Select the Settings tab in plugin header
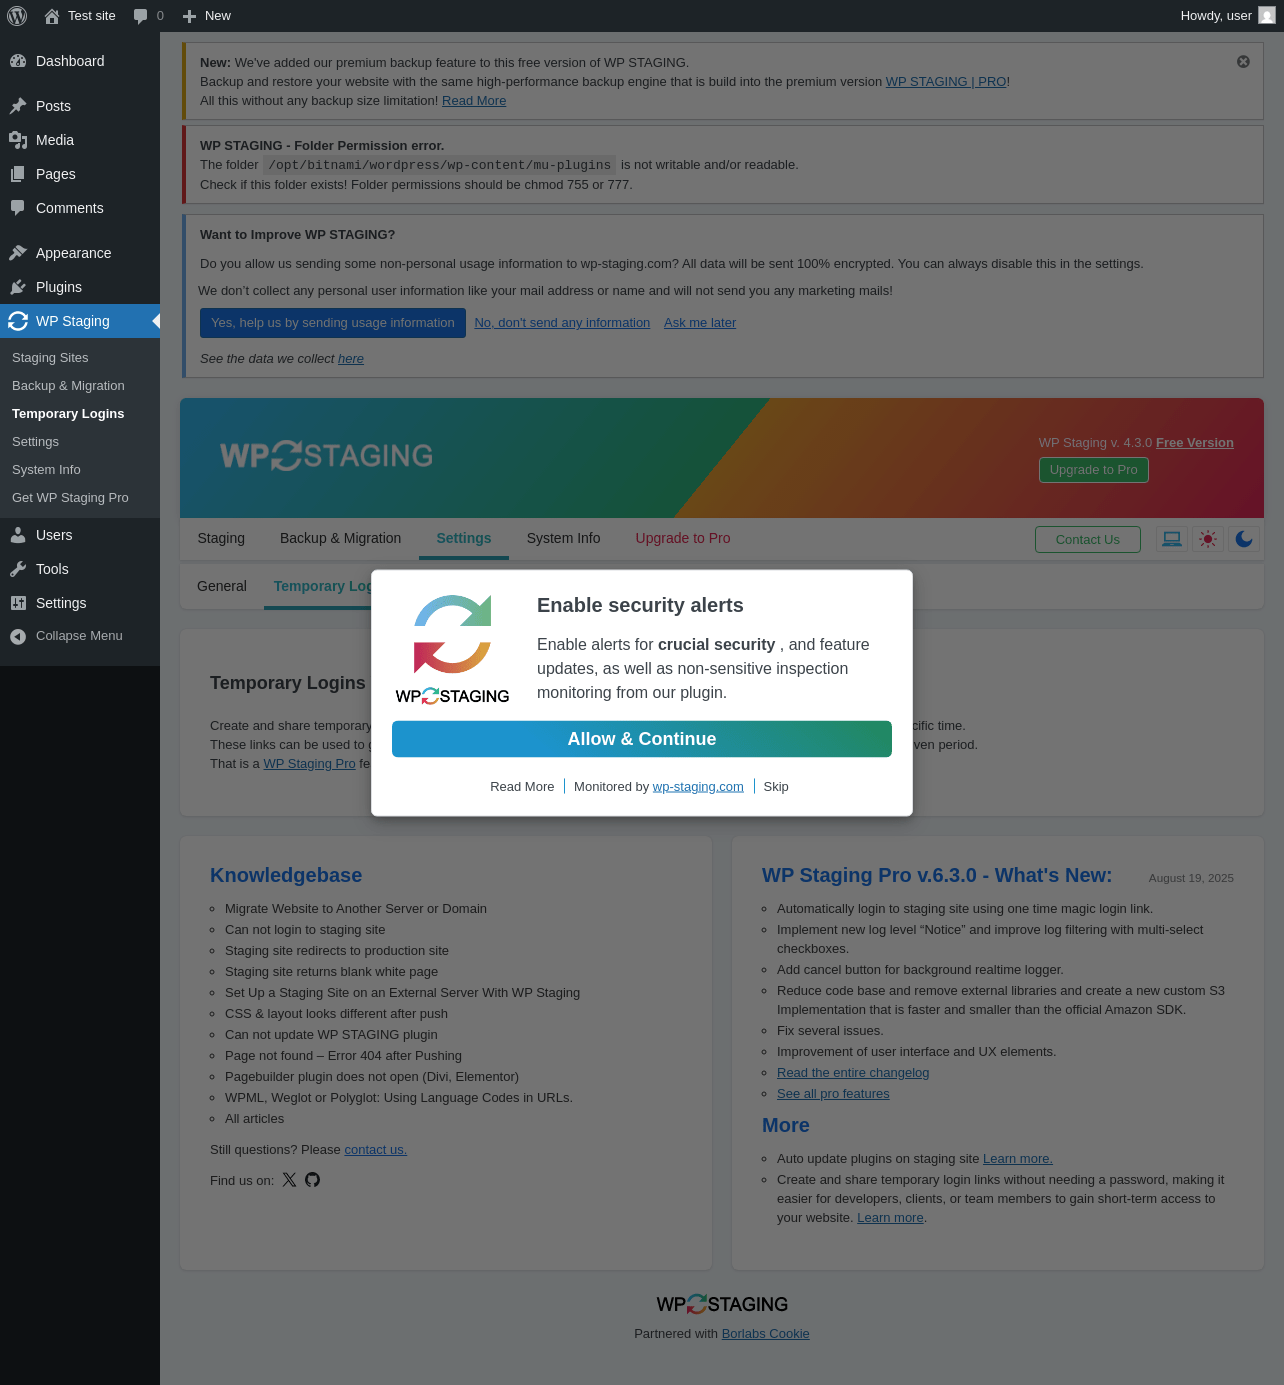 (x=464, y=538)
